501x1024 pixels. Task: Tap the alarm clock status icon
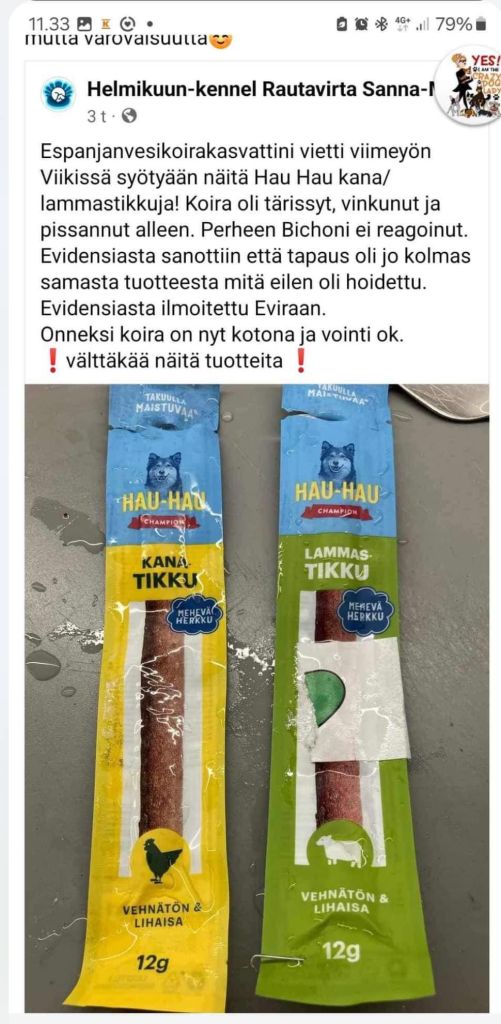(361, 25)
